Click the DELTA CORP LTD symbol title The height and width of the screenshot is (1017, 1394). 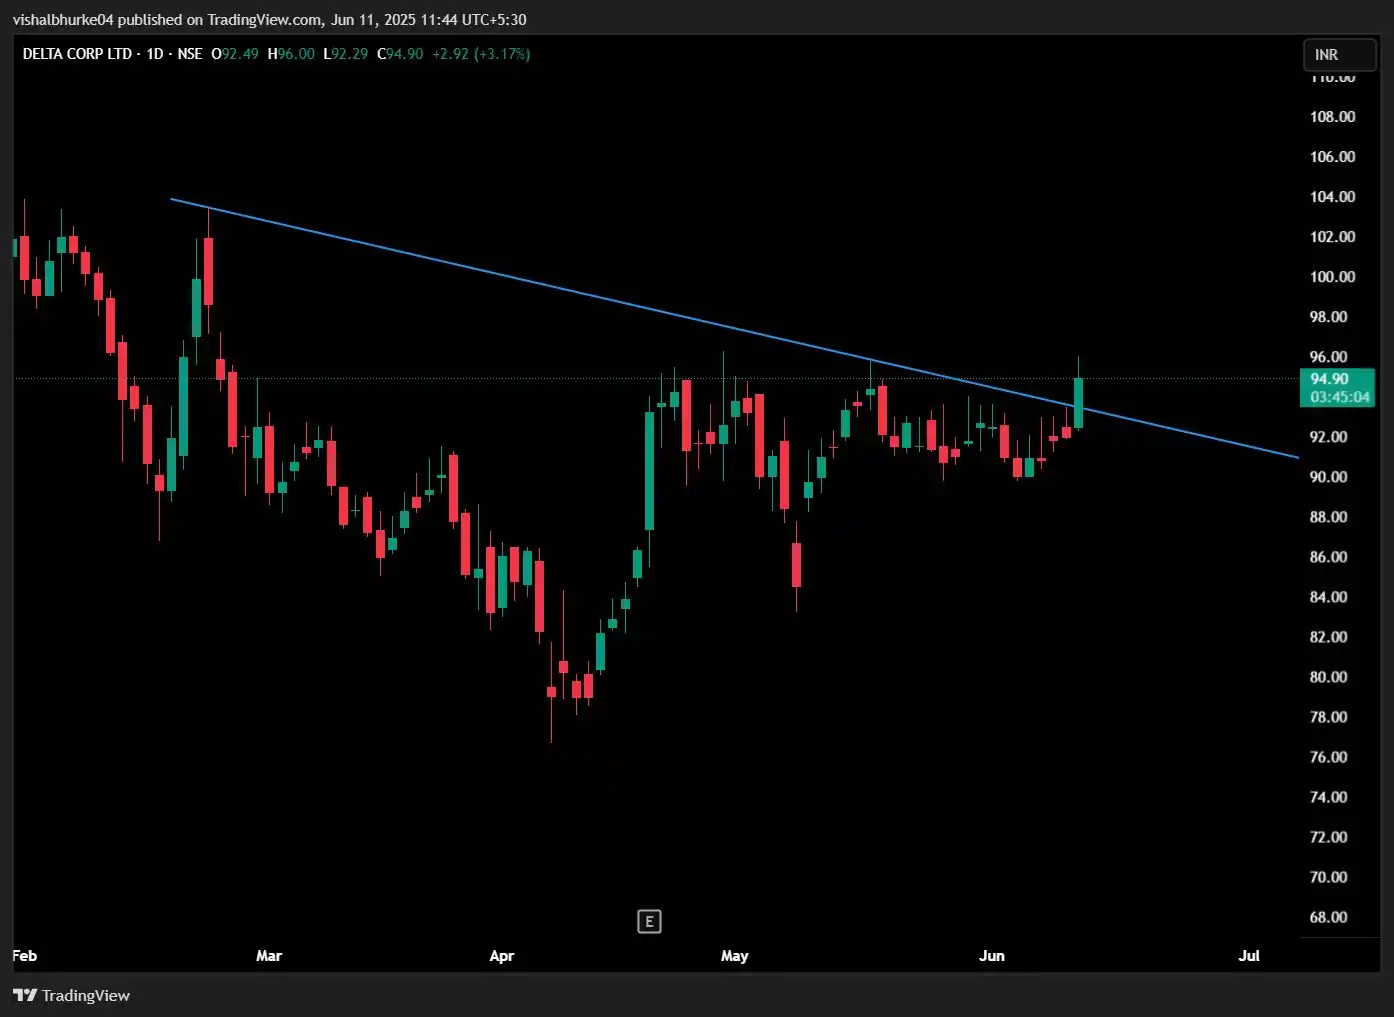point(77,54)
